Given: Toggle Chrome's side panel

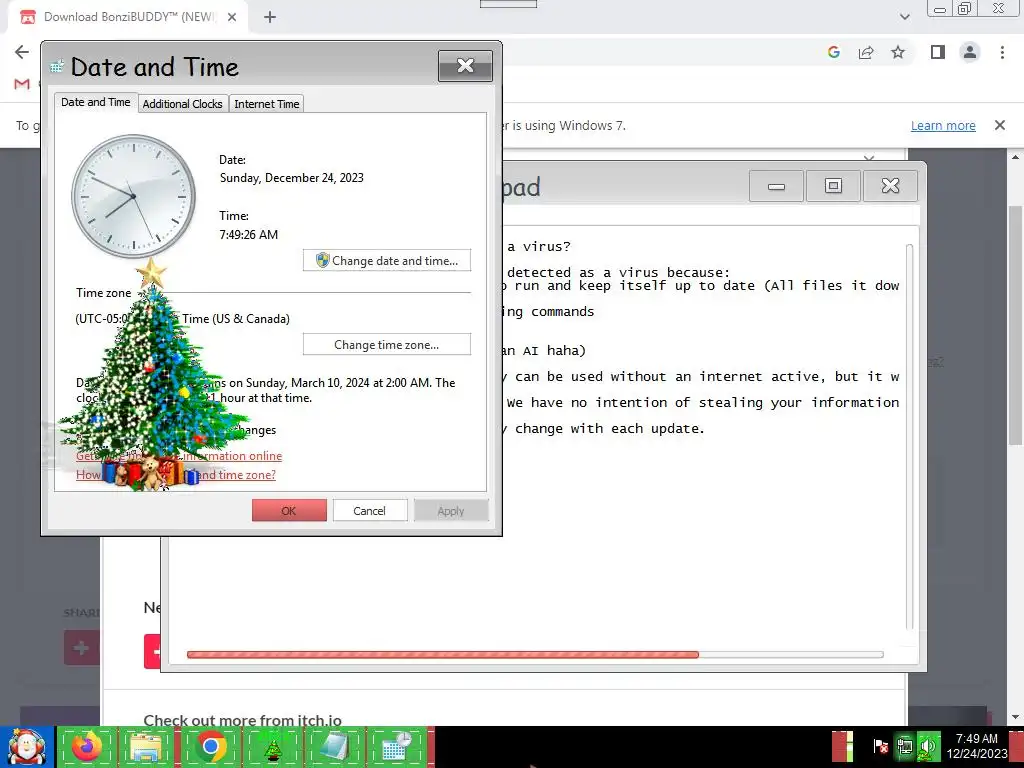Looking at the screenshot, I should pos(938,52).
